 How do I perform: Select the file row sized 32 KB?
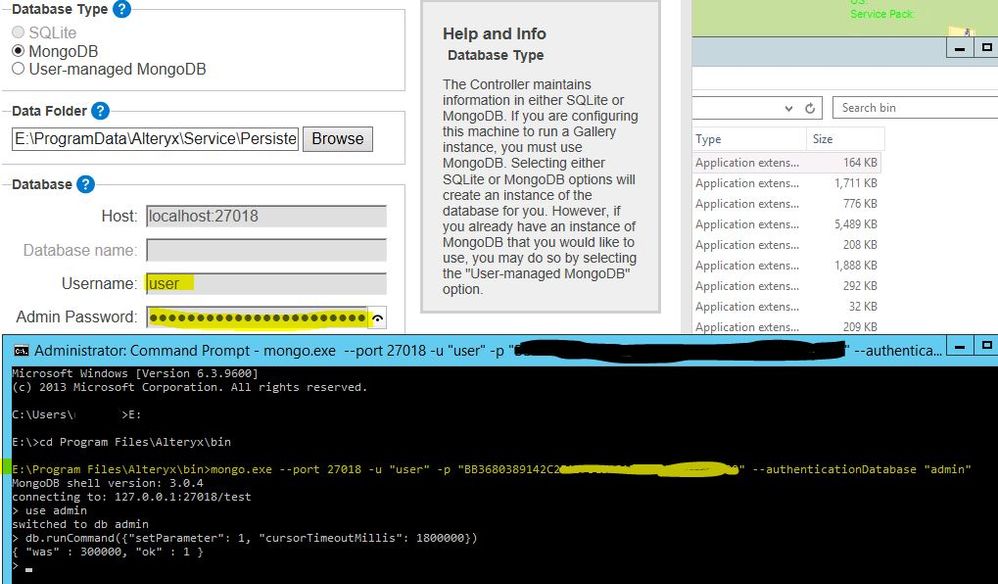pyautogui.click(x=787, y=307)
